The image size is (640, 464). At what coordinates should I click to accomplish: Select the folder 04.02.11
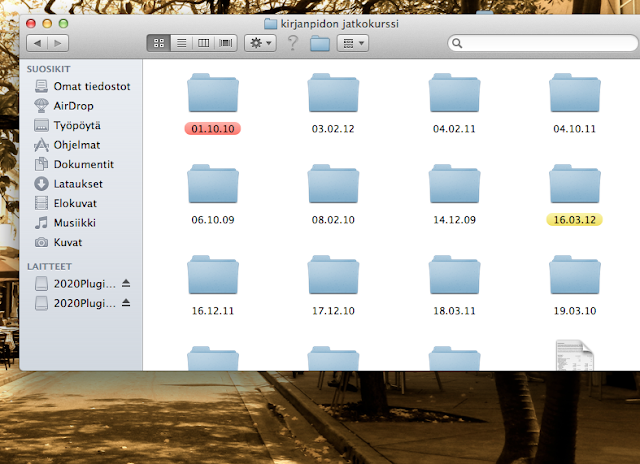point(454,104)
